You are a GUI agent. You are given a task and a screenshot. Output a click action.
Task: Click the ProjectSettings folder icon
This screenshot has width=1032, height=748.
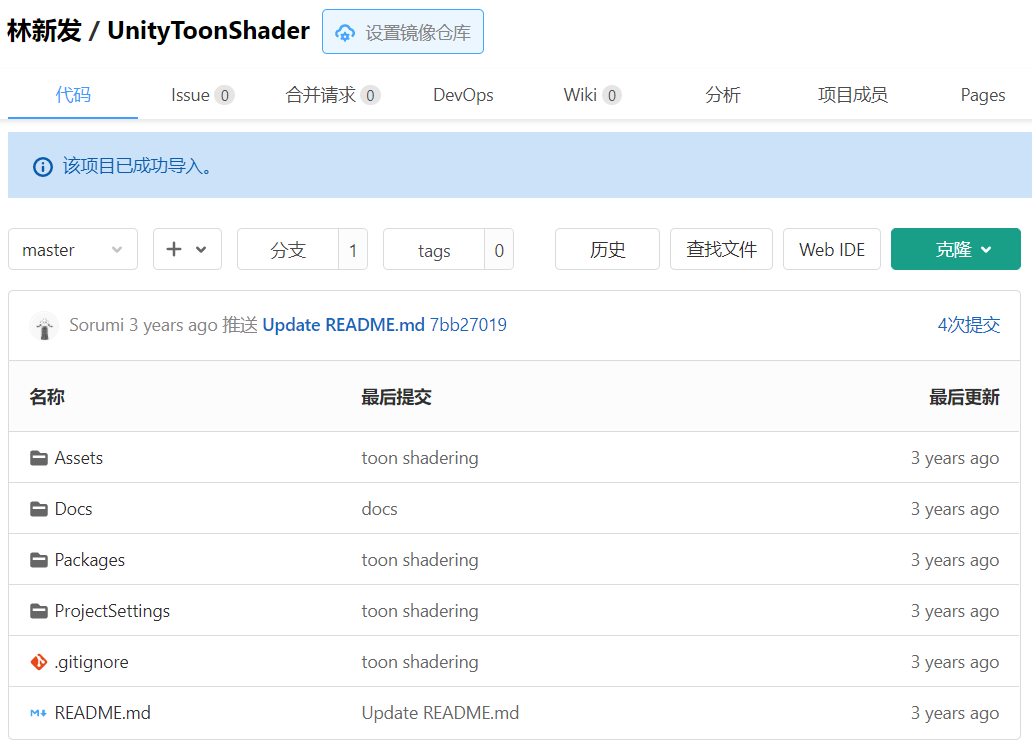click(x=39, y=611)
